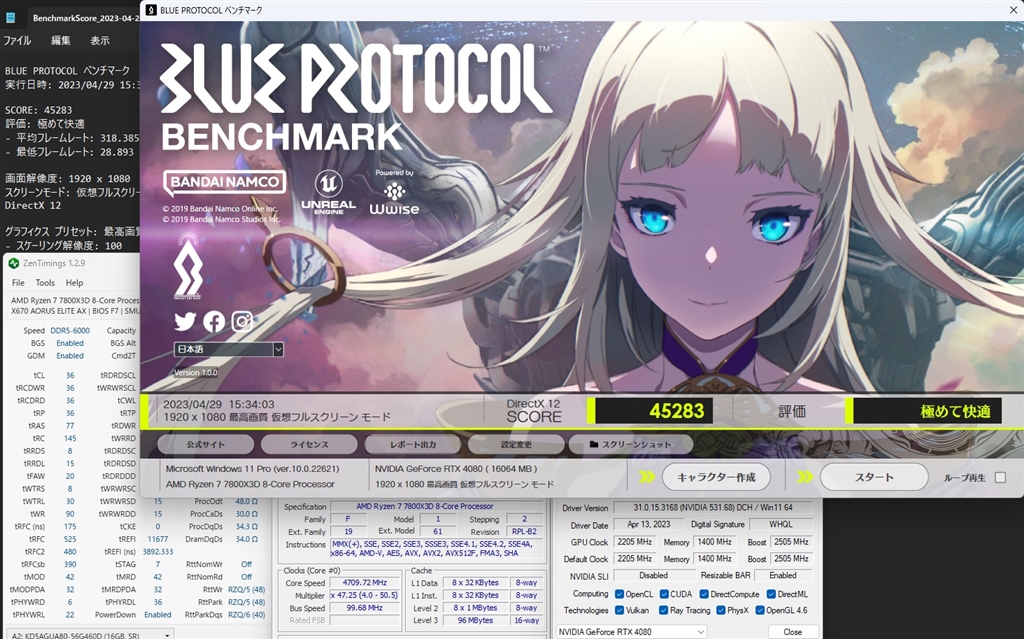Toggle the ループ再生 checkbox
1024x639 pixels.
(1000, 478)
